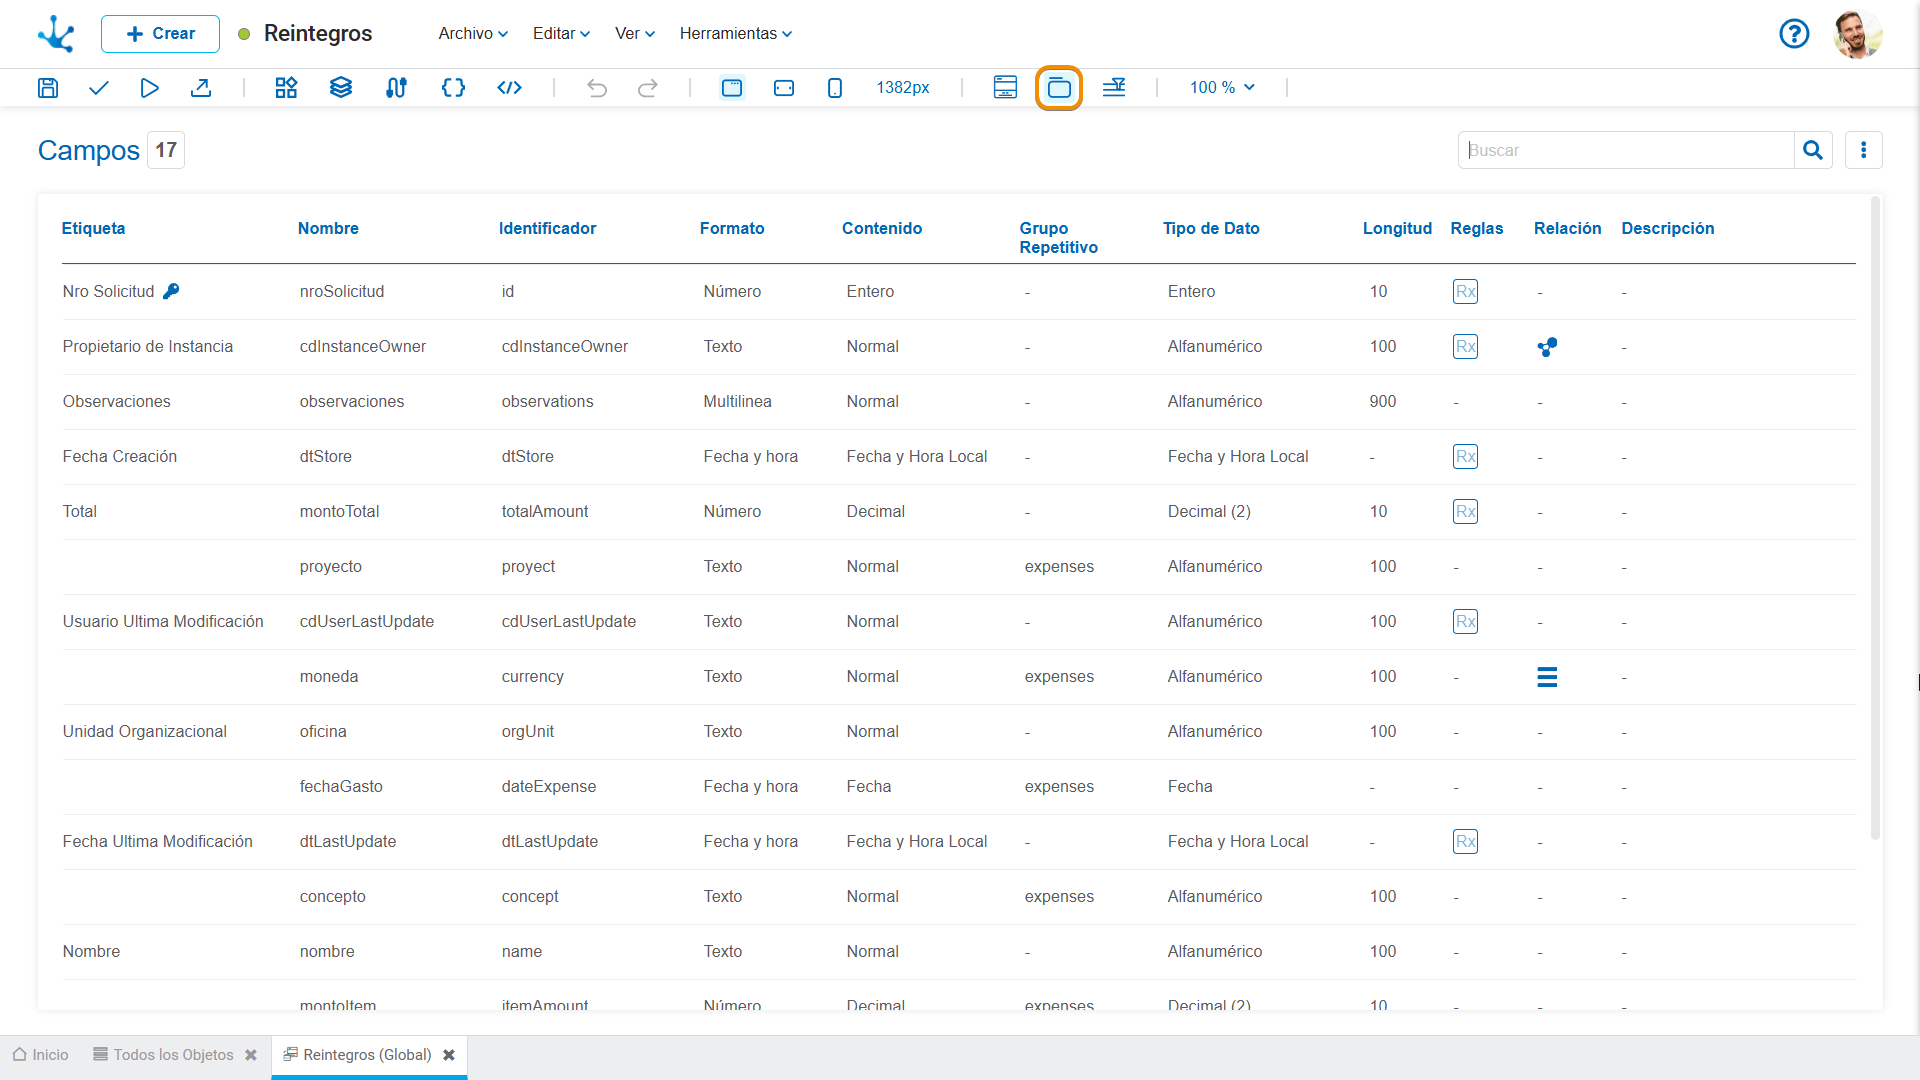
Task: Open the widgets grid icon
Action: point(286,88)
